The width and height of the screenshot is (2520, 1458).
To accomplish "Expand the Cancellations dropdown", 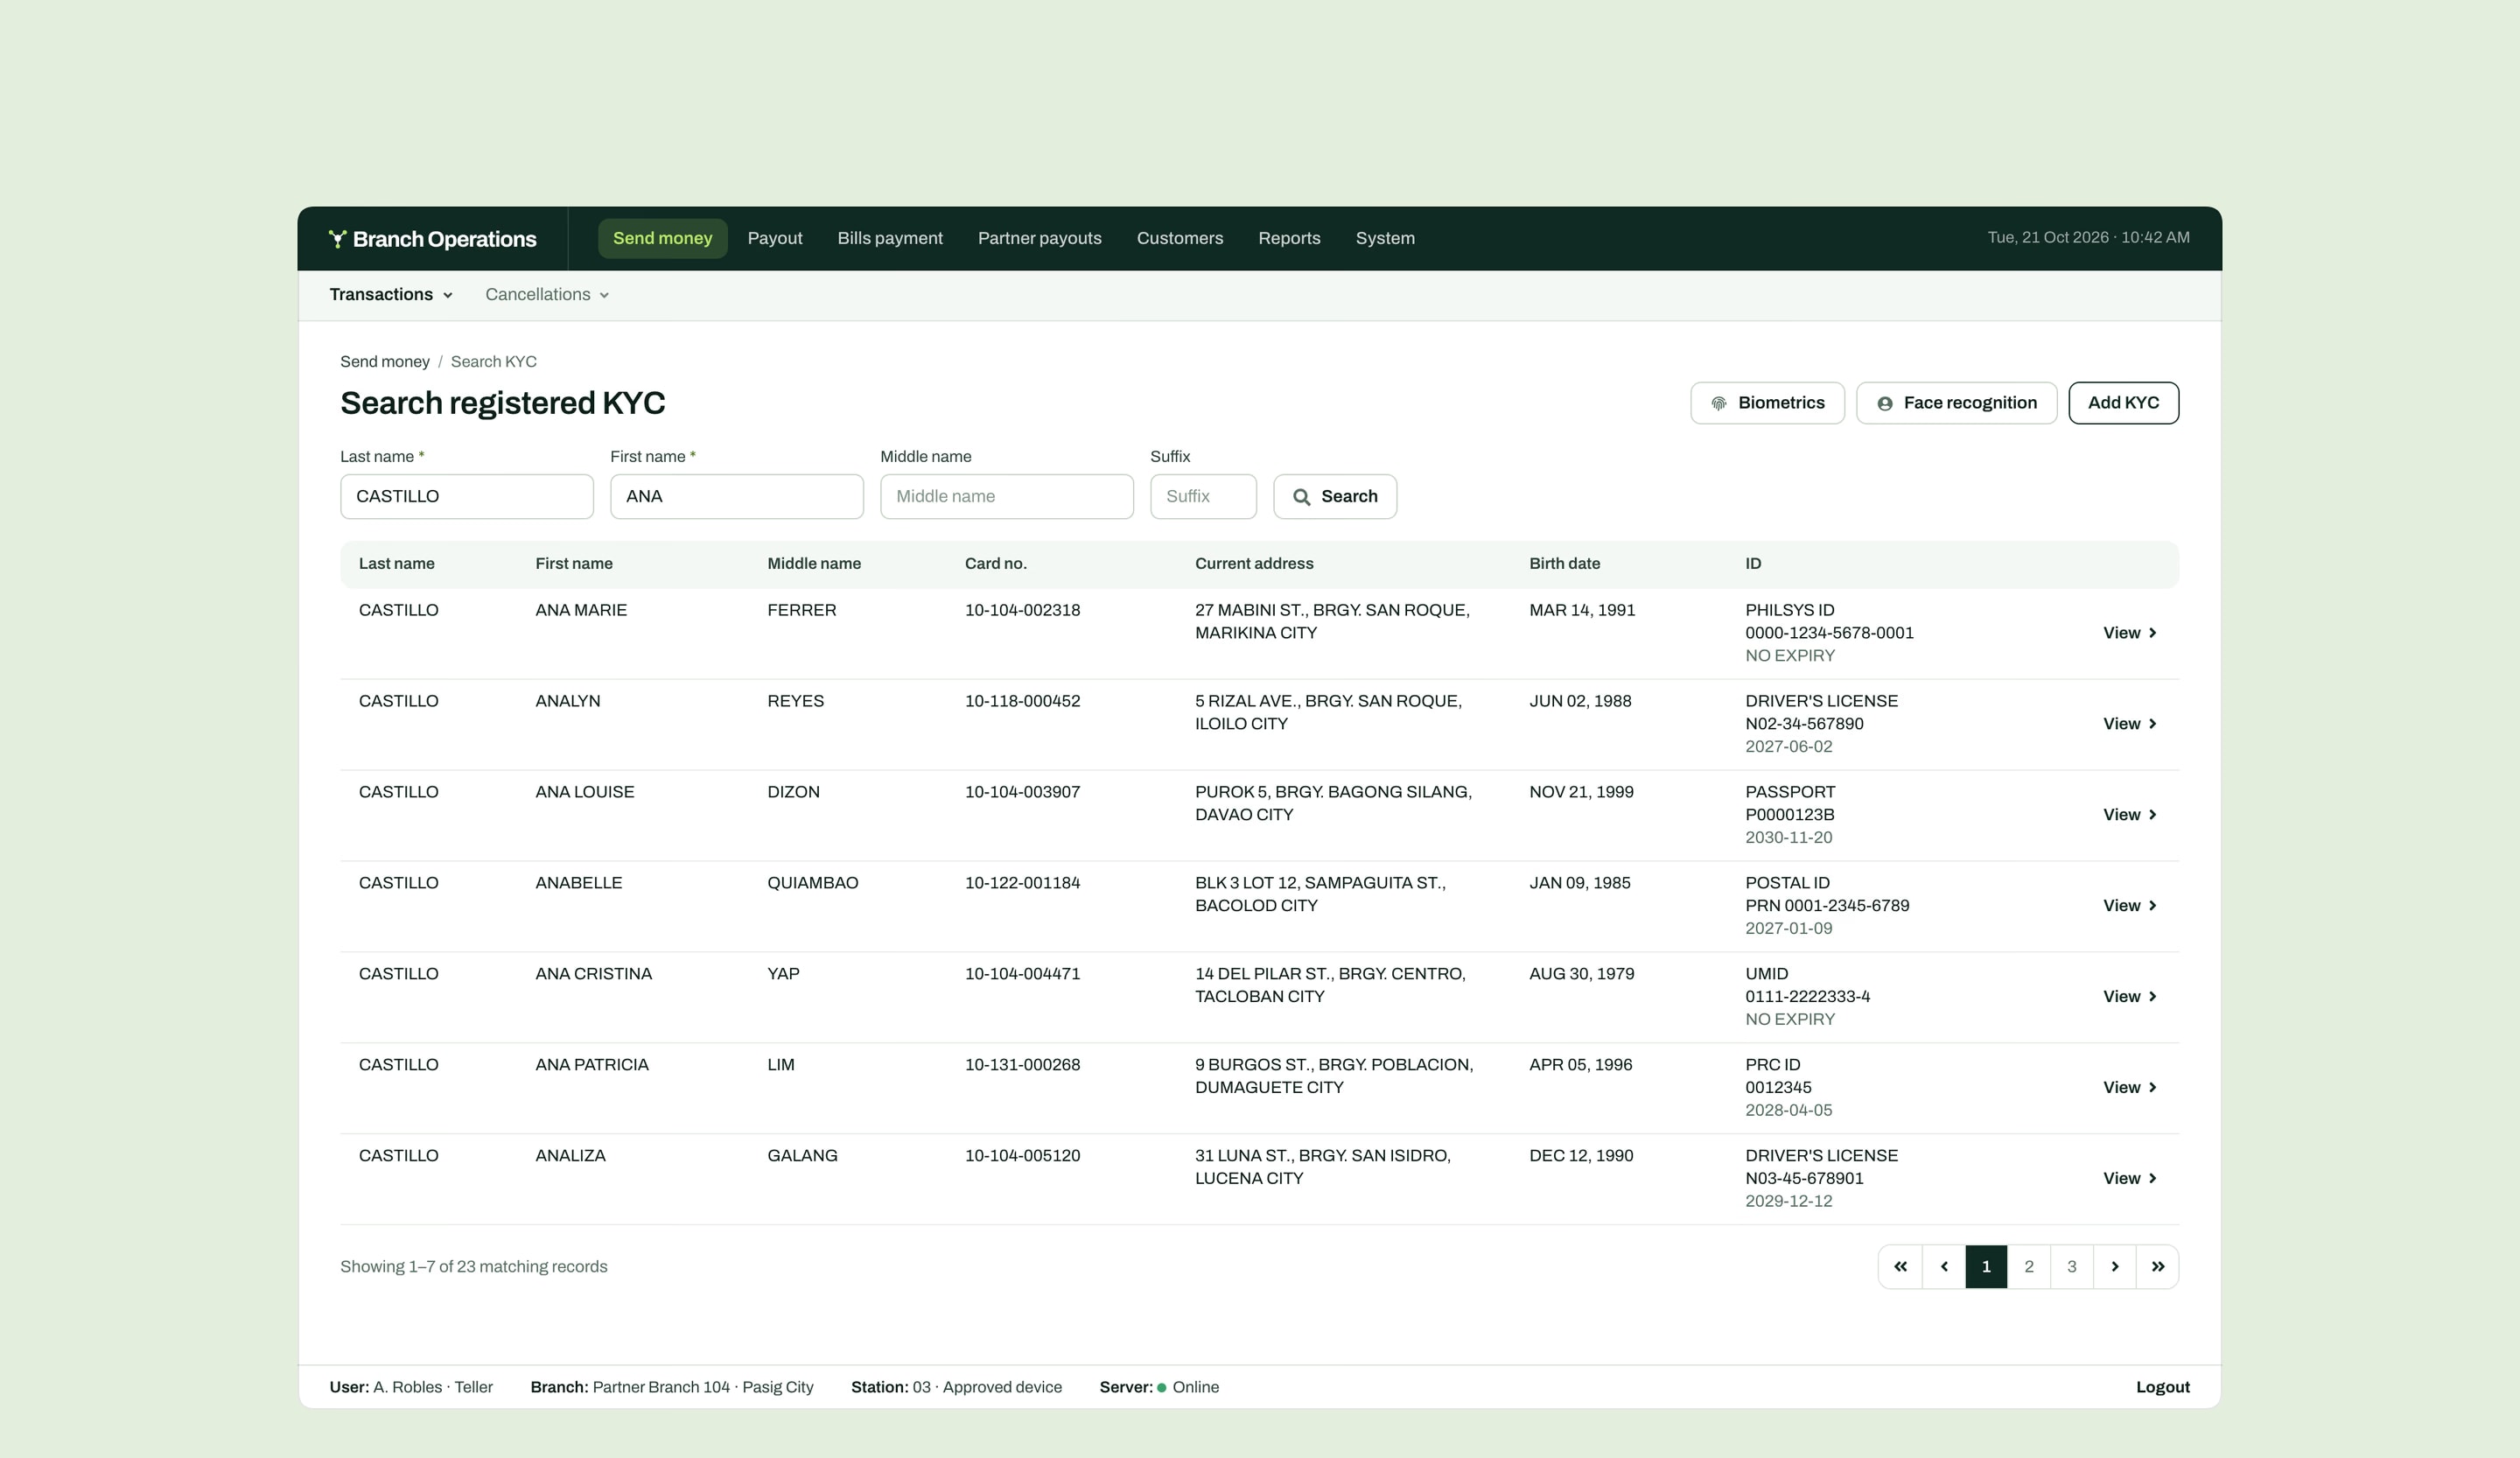I will coord(547,295).
